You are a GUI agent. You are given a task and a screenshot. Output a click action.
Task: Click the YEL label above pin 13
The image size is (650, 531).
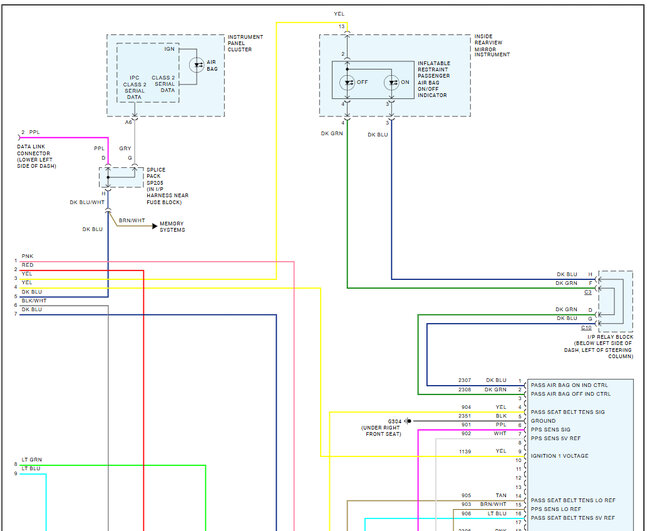(339, 14)
